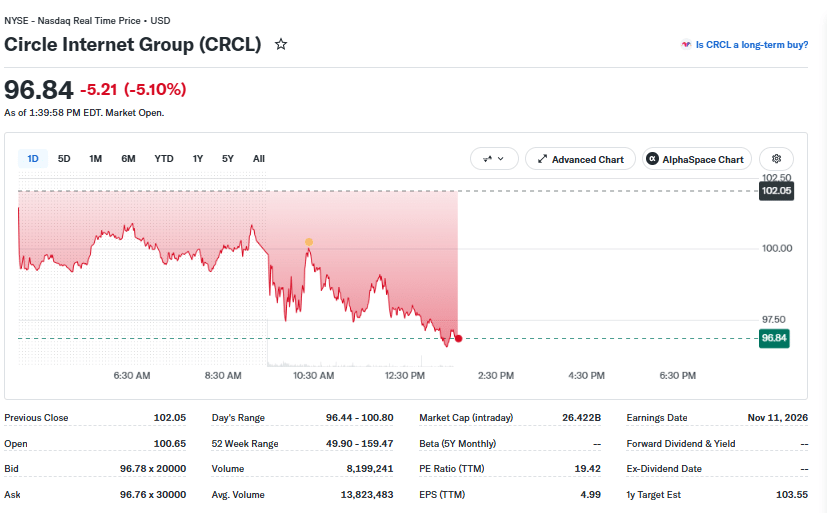Viewport: 827px width, 513px height.
Task: Click the Forward Dividend & Yield label
Action: [681, 443]
